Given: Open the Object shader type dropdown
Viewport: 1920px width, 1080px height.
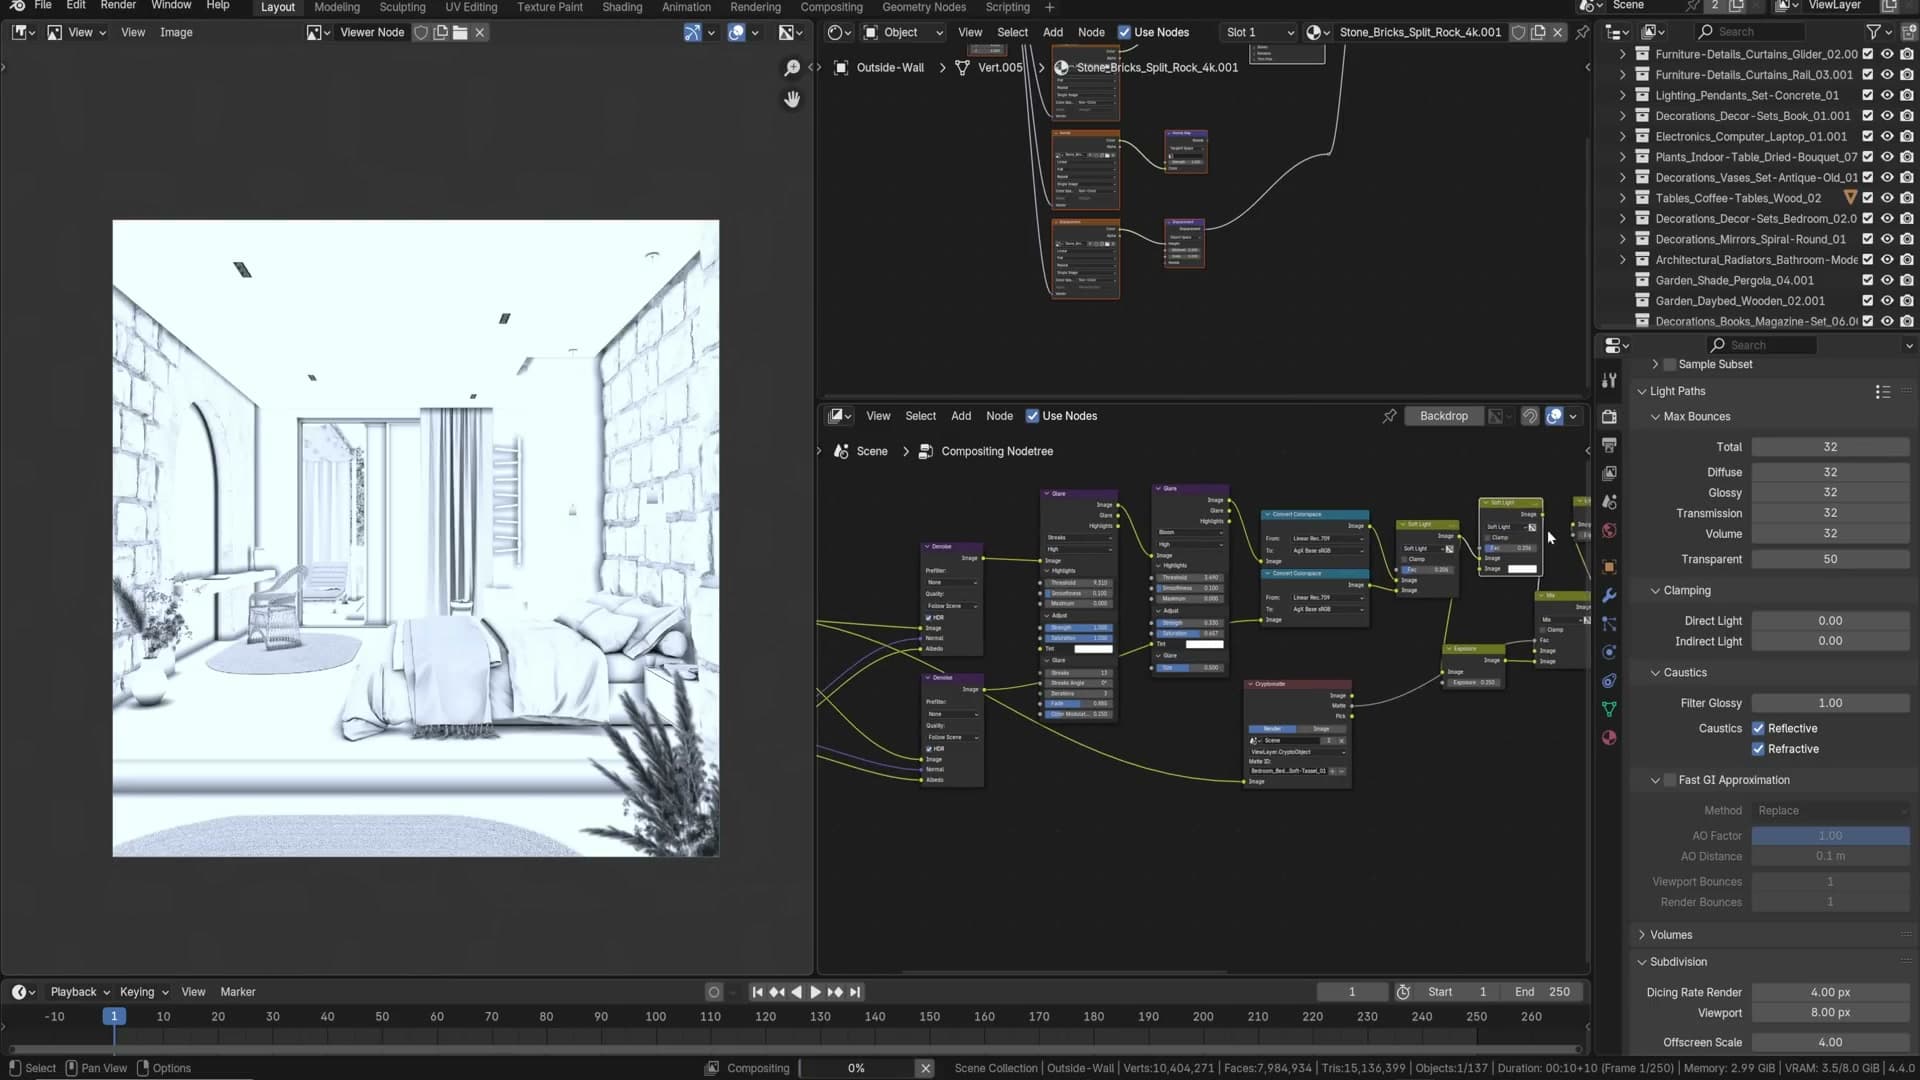Looking at the screenshot, I should point(903,33).
